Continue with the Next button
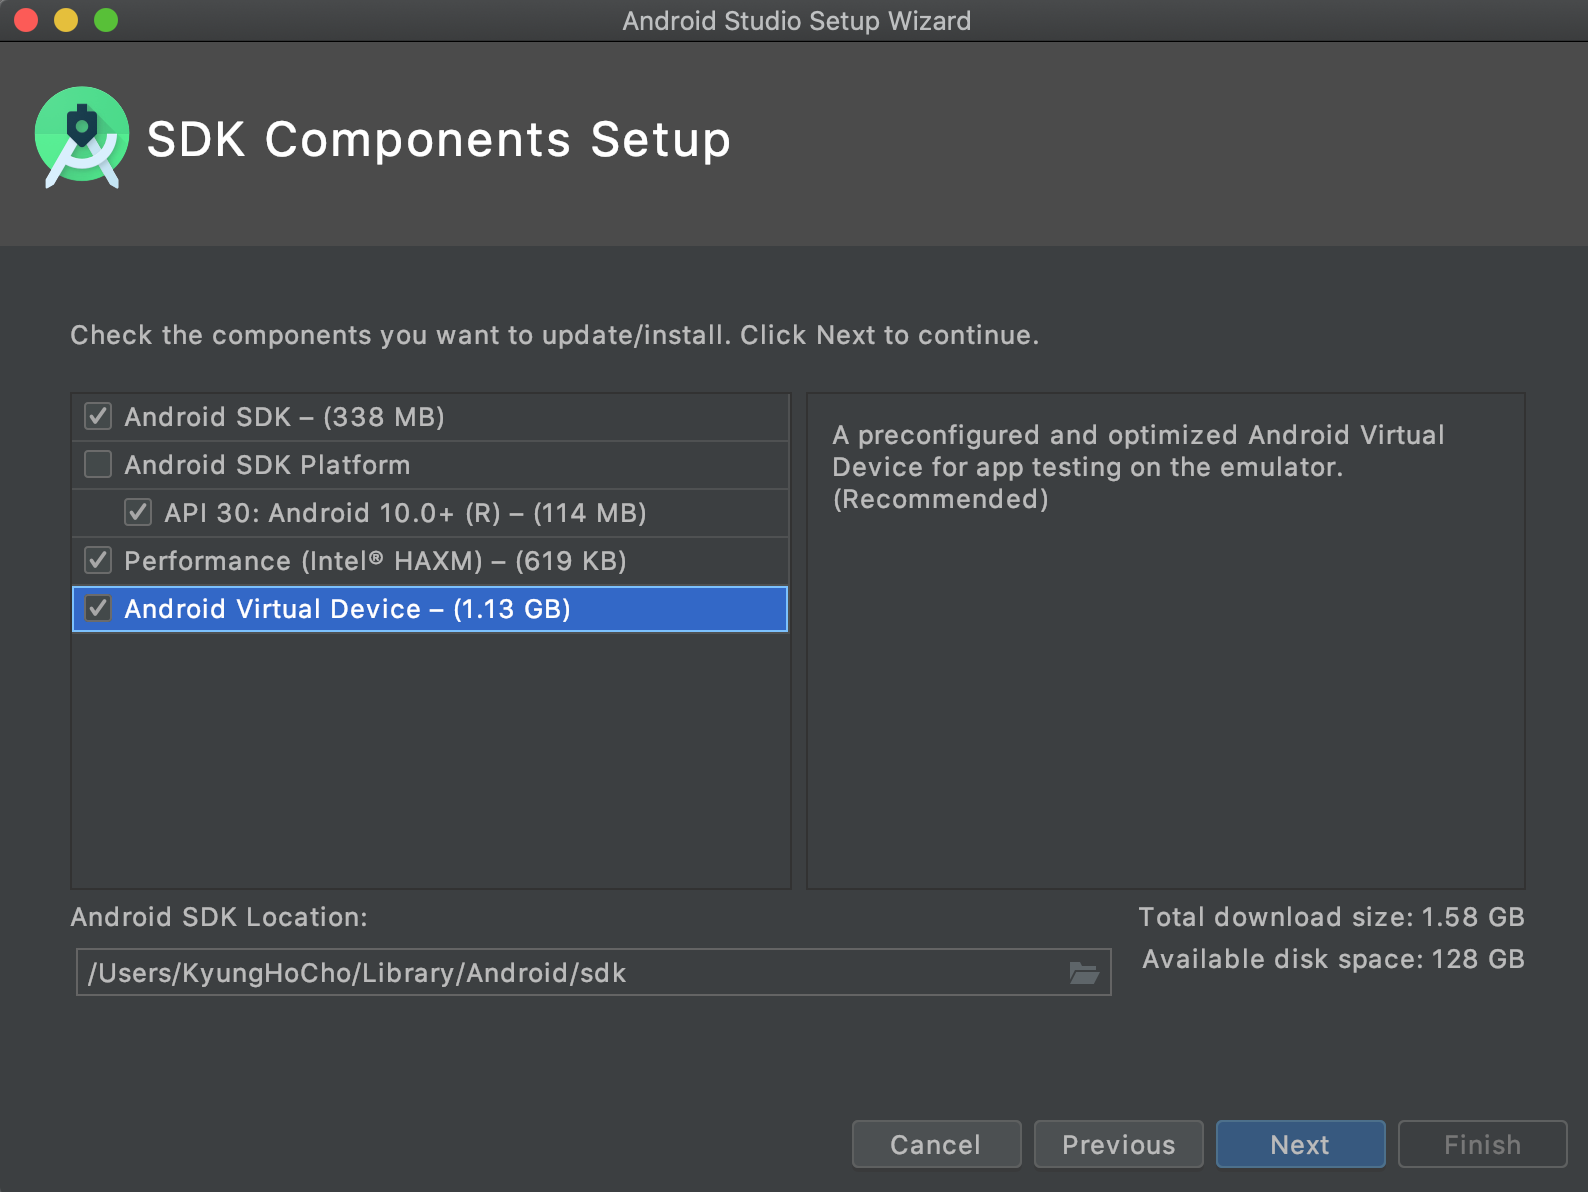1588x1192 pixels. point(1300,1144)
